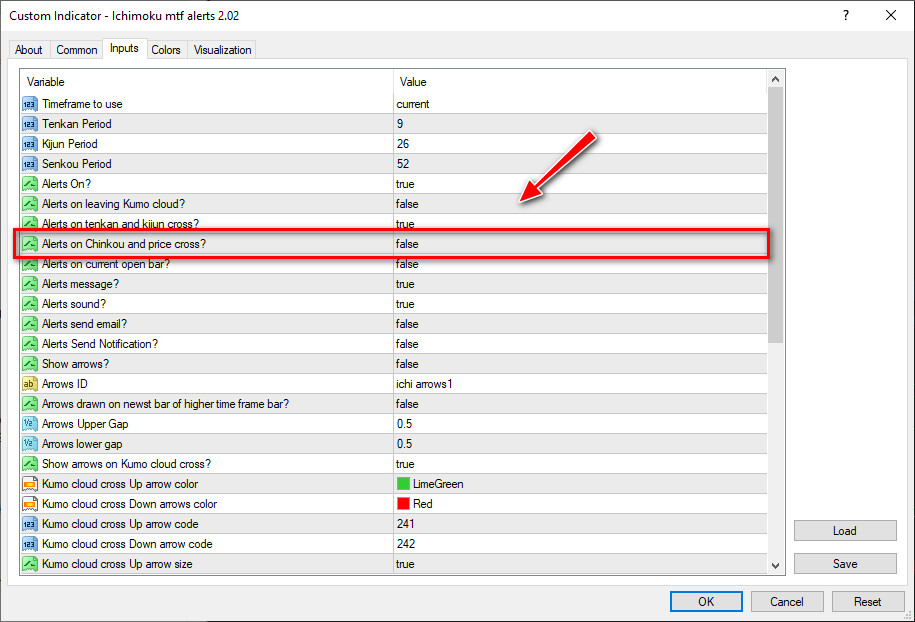Click the boolean icon beside Alerts On?

click(x=30, y=184)
